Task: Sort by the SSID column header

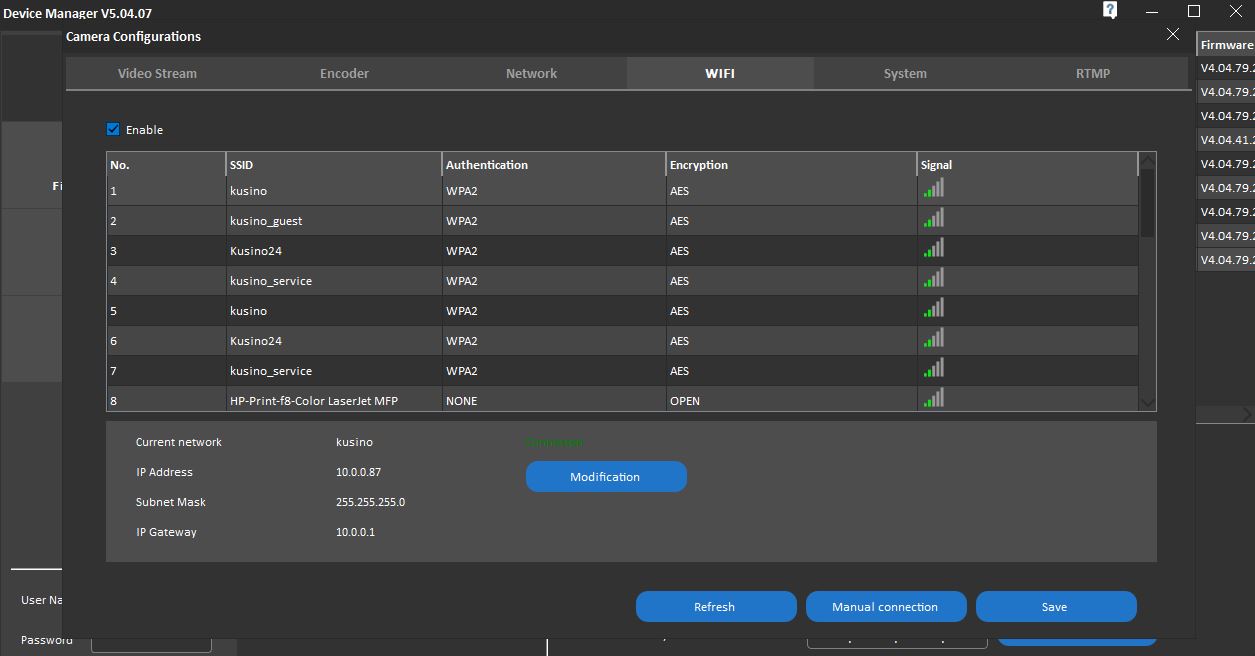Action: click(334, 165)
